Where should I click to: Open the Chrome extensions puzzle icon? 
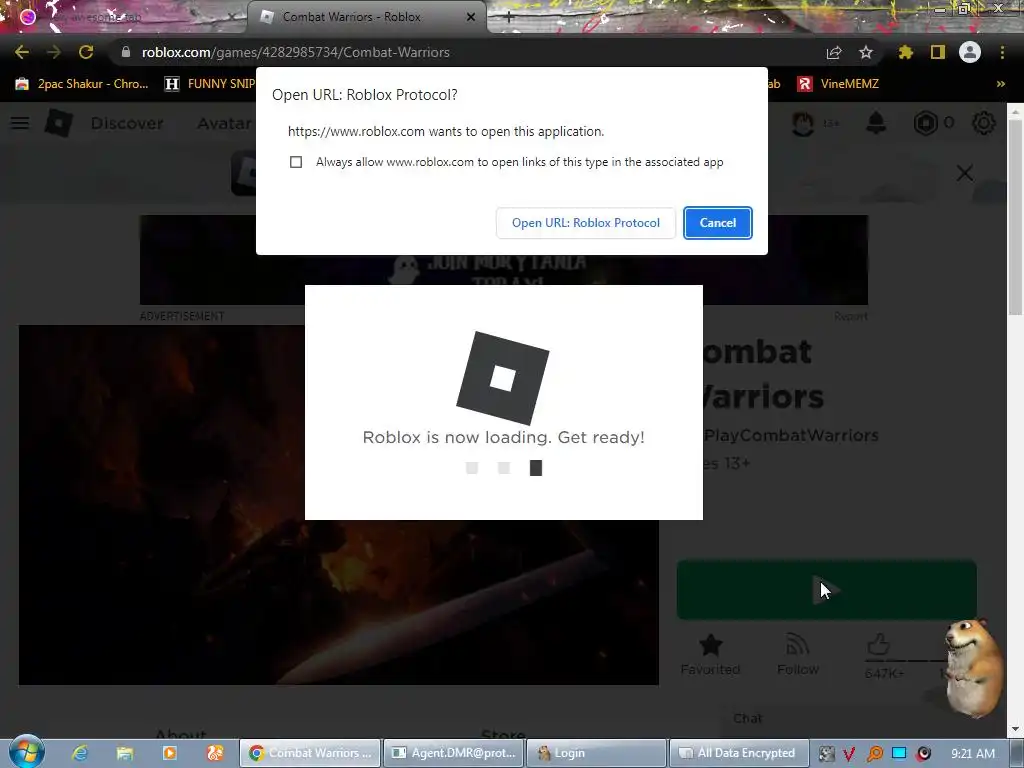click(x=906, y=52)
